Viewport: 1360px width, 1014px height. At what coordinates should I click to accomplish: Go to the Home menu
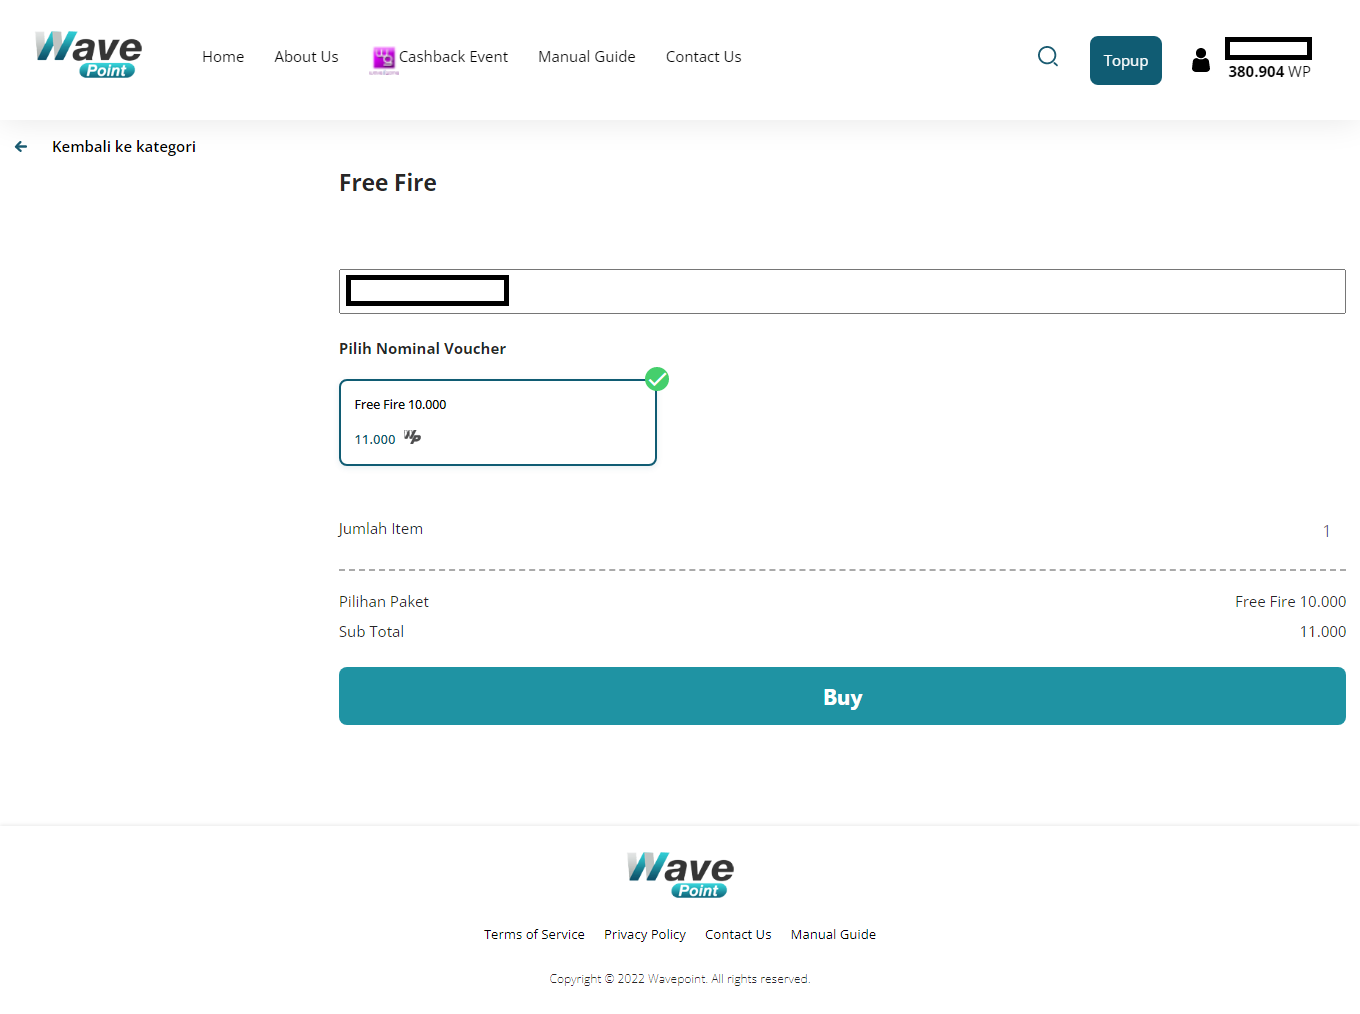(x=223, y=57)
